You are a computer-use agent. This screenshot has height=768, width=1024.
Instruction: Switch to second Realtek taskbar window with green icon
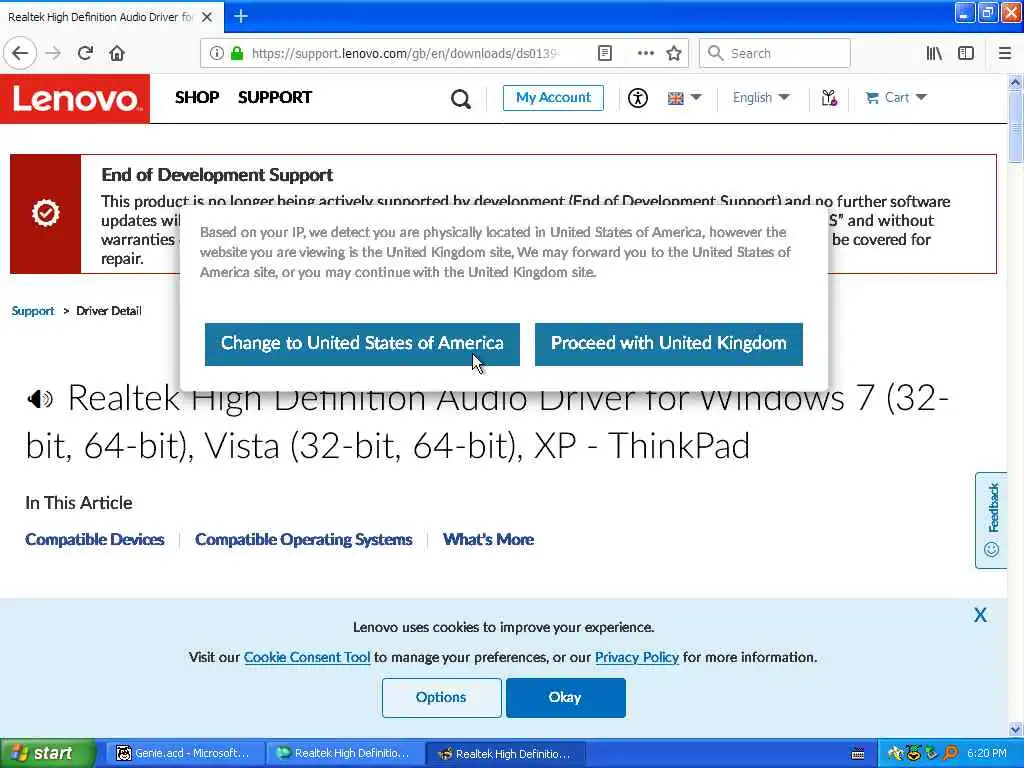[344, 754]
